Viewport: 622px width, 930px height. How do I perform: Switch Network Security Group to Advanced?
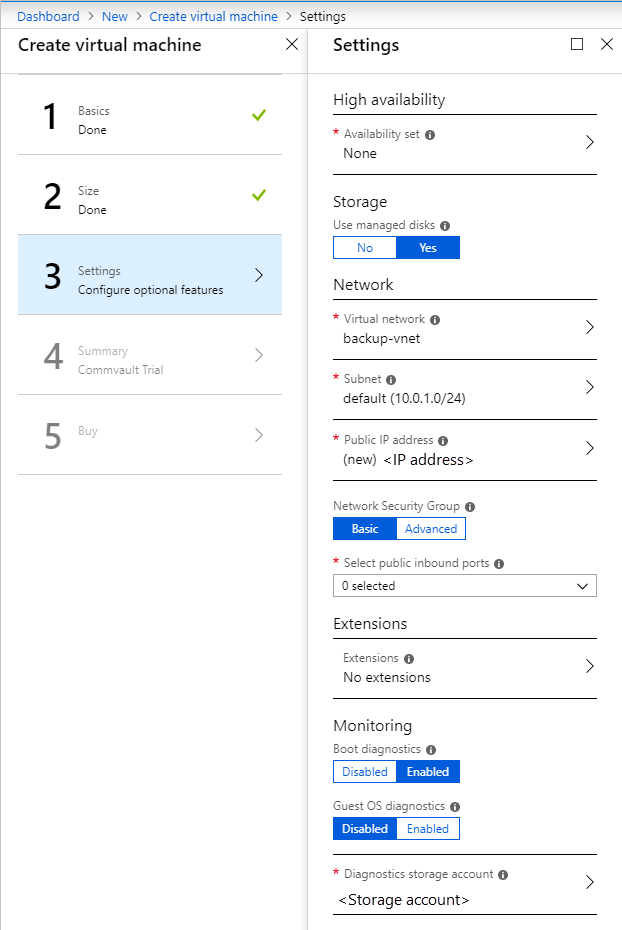point(431,529)
